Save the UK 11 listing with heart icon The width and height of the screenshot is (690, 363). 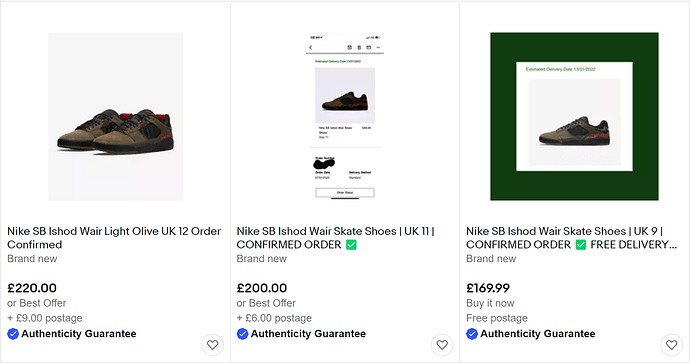pos(442,345)
